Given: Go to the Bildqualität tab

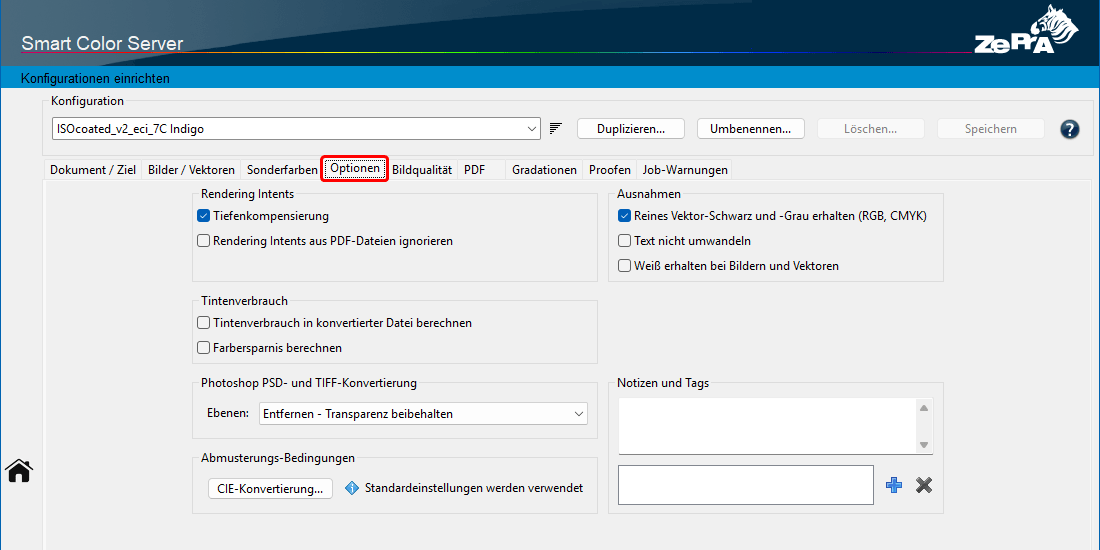Looking at the screenshot, I should (x=422, y=170).
